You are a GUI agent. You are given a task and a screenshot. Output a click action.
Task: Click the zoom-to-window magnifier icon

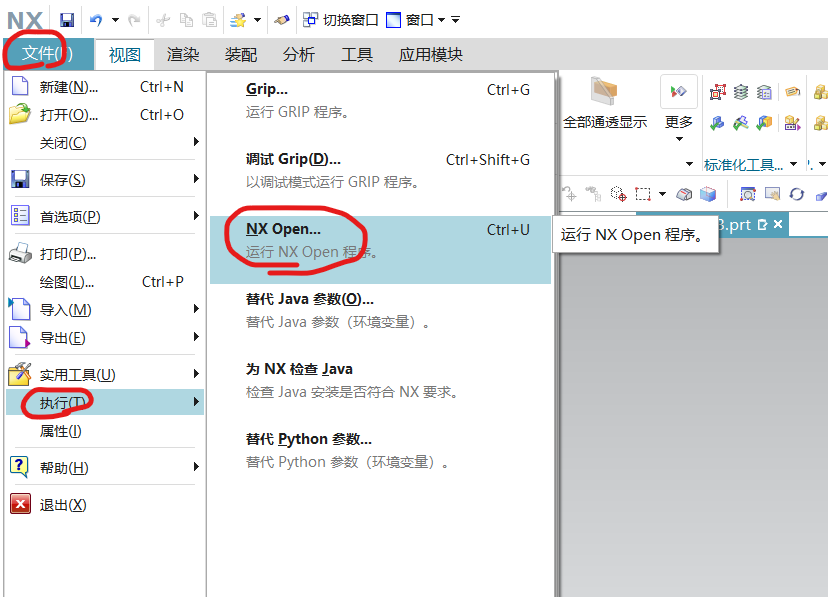tap(748, 194)
